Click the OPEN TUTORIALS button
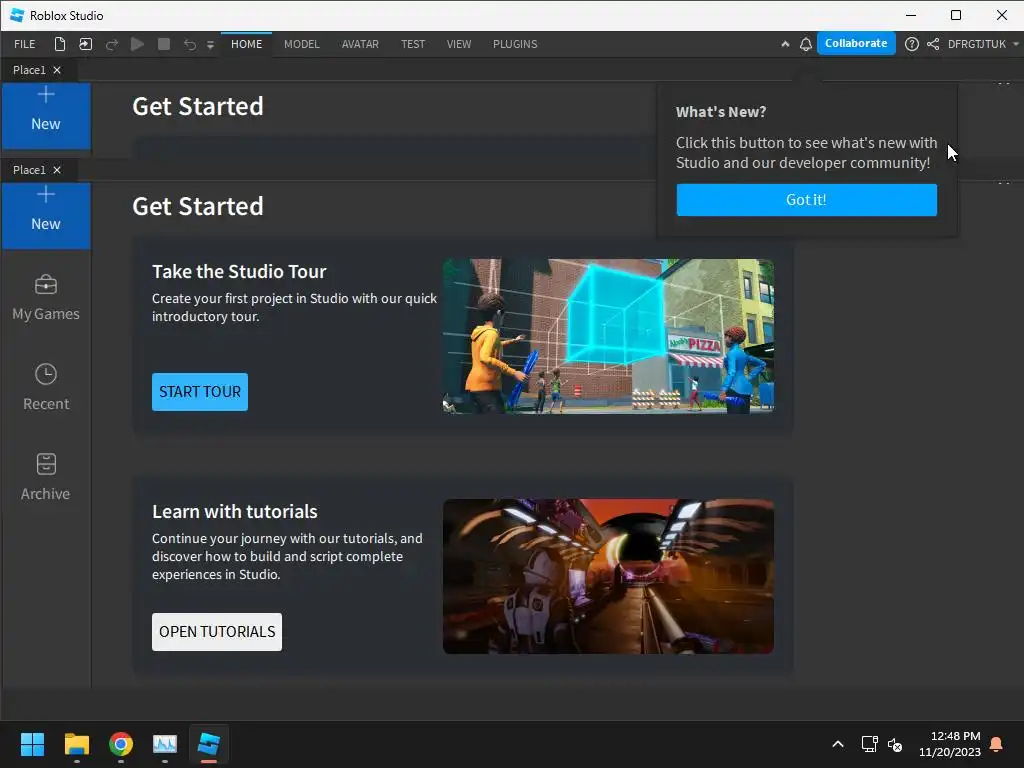Image resolution: width=1024 pixels, height=768 pixels. tap(217, 632)
